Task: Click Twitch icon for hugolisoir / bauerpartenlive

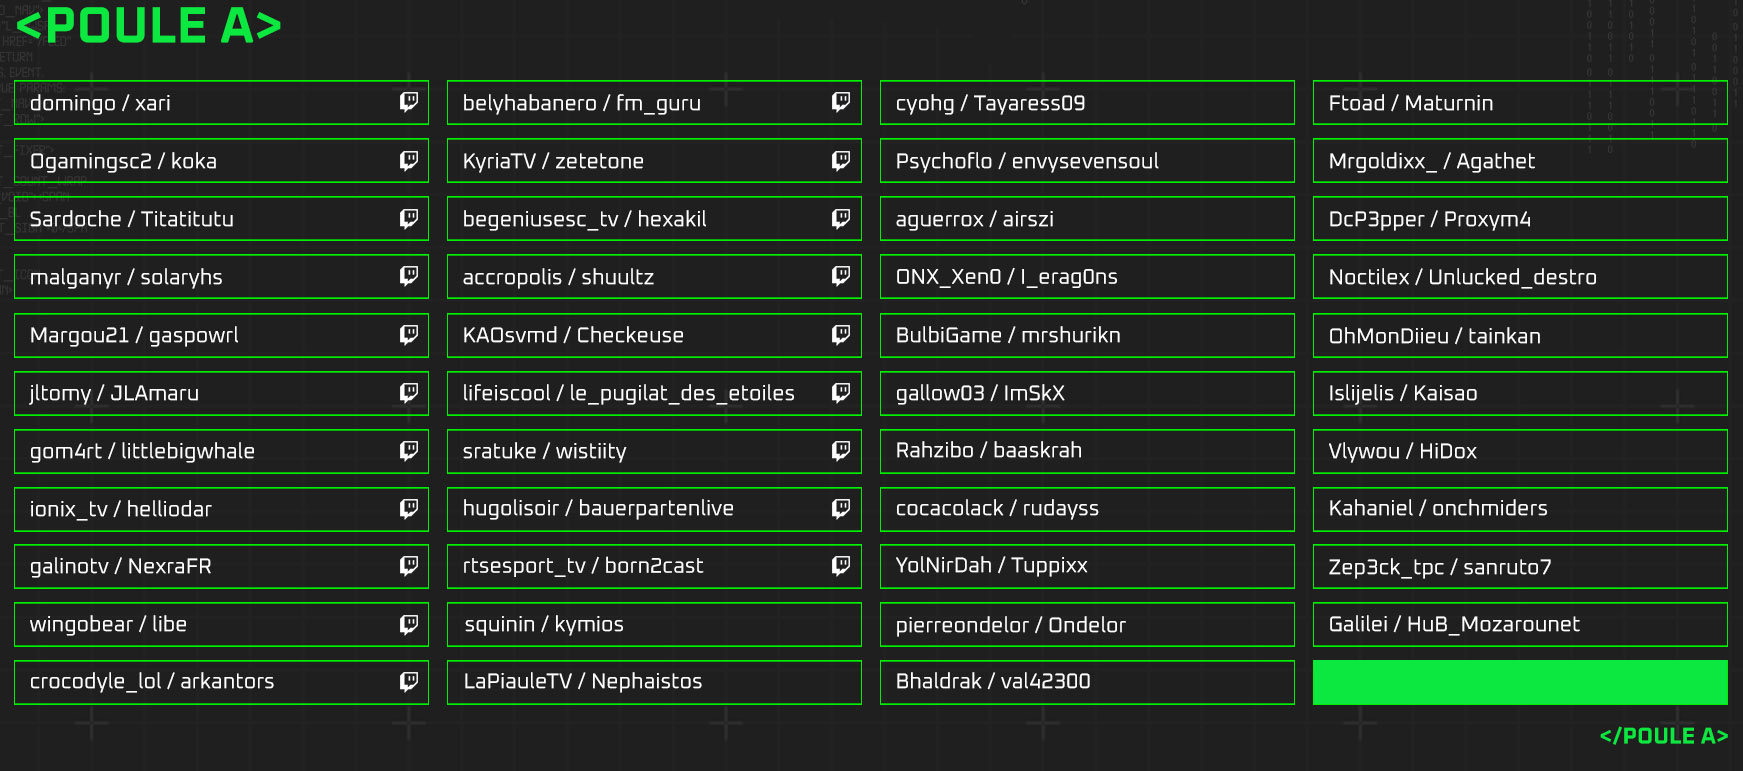Action: point(841,508)
